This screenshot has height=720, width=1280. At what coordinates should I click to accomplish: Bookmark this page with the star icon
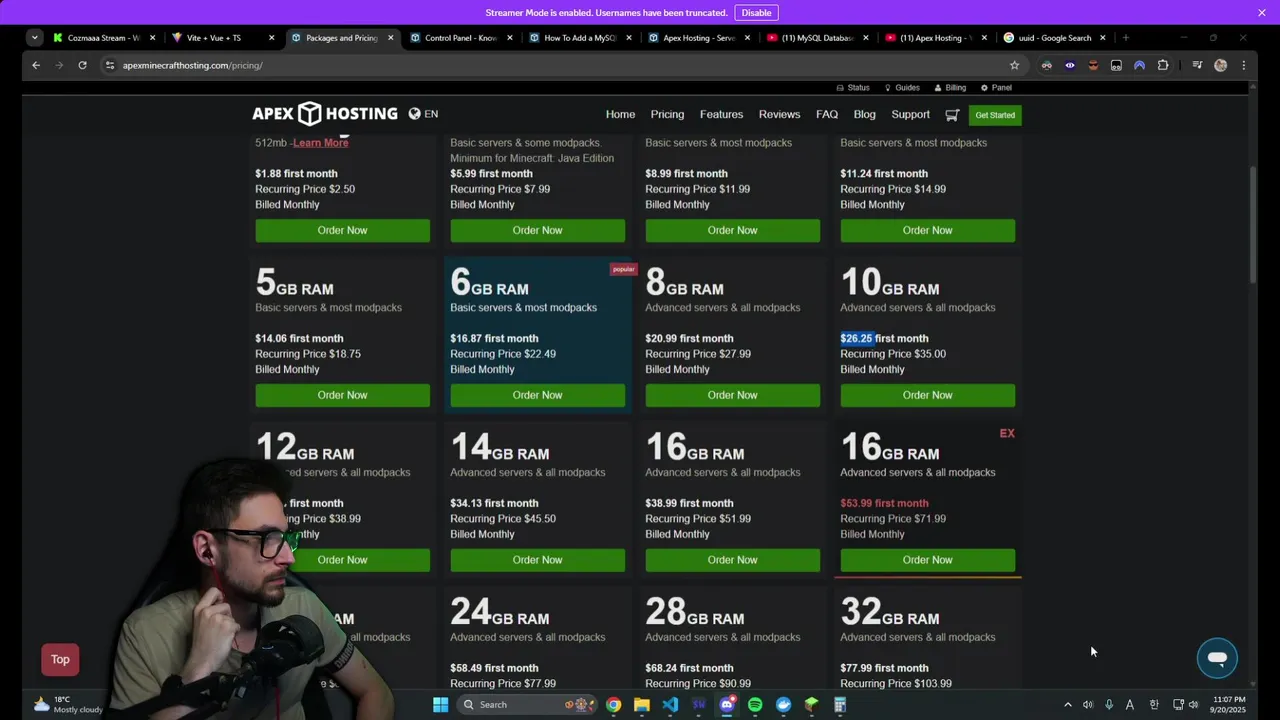click(1014, 65)
